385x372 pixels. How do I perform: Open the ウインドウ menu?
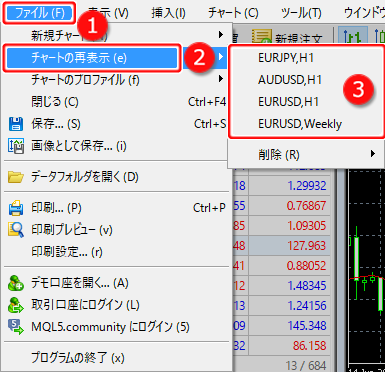(x=364, y=13)
